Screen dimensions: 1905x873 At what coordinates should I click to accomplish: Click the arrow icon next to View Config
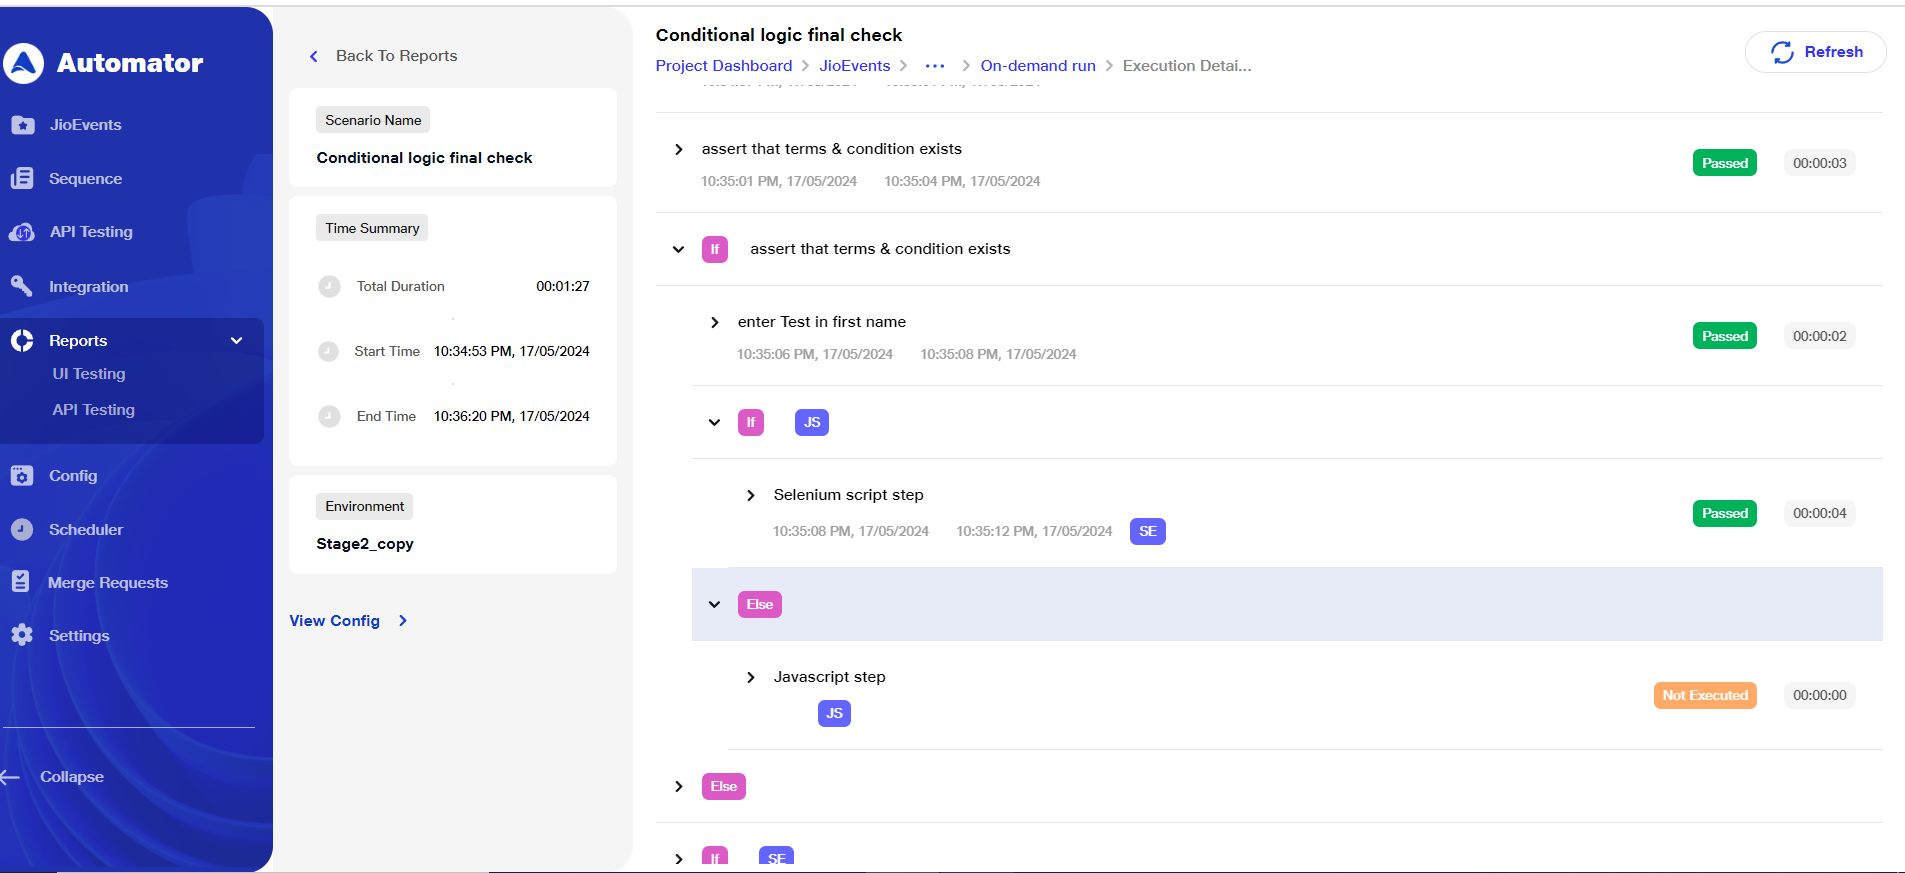[x=403, y=621]
